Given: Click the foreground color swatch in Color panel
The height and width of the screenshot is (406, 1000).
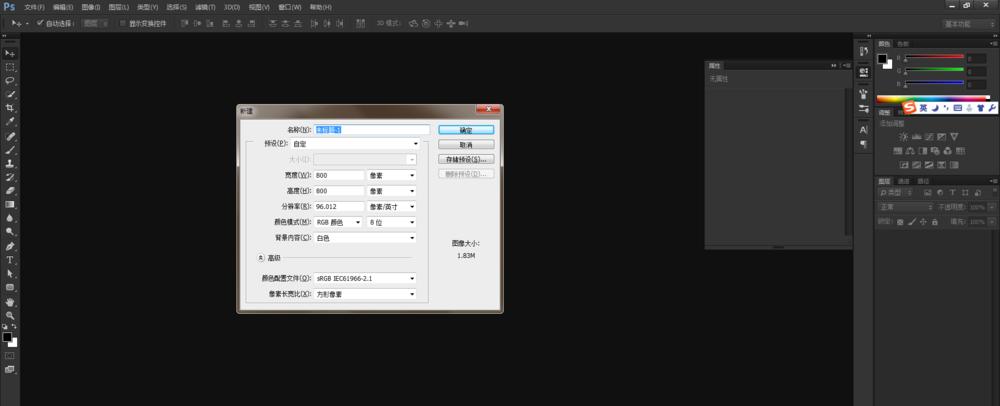Looking at the screenshot, I should coord(882,59).
